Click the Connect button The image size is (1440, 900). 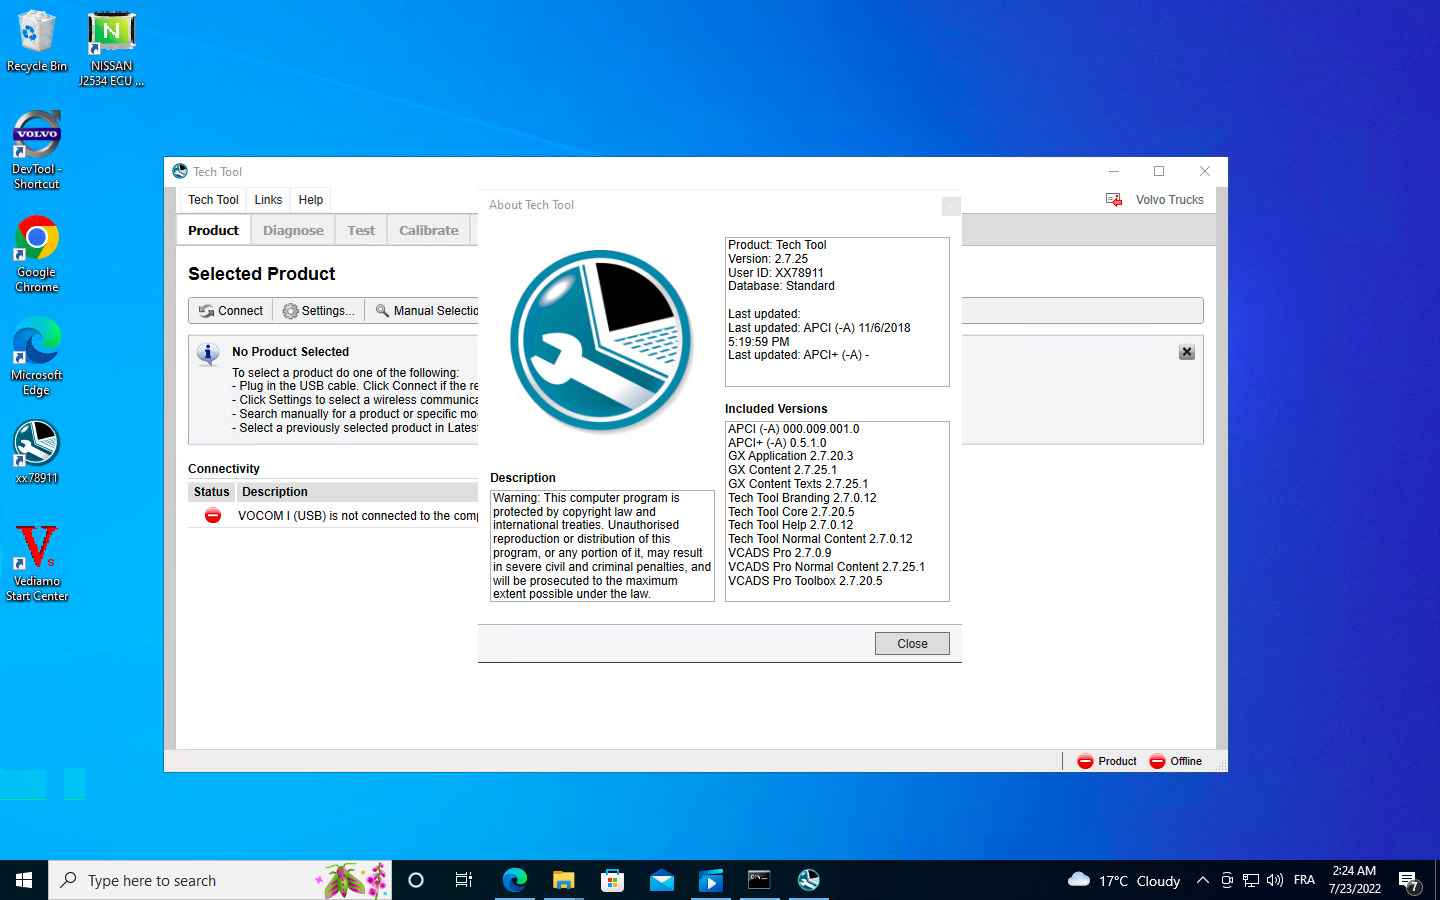[231, 311]
